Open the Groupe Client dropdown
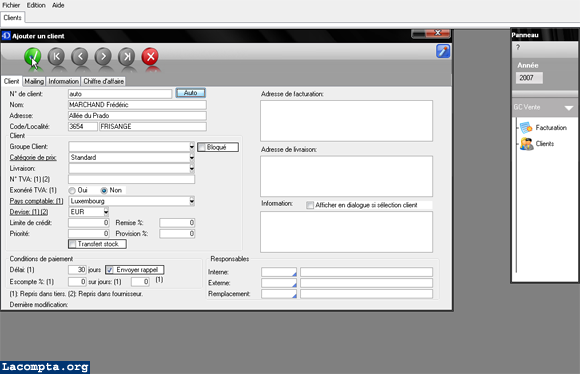The height and width of the screenshot is (374, 580). 192,146
